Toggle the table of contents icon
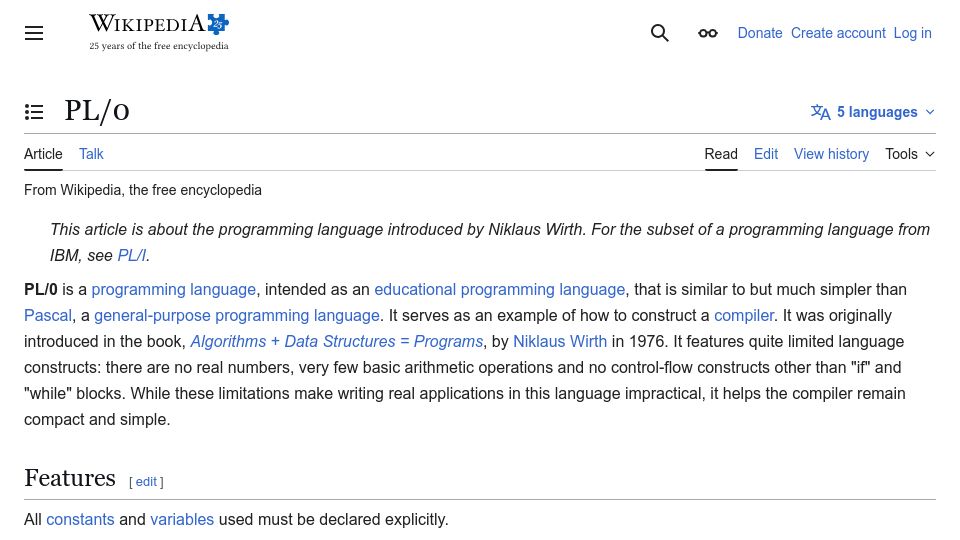960x540 pixels. [x=34, y=112]
